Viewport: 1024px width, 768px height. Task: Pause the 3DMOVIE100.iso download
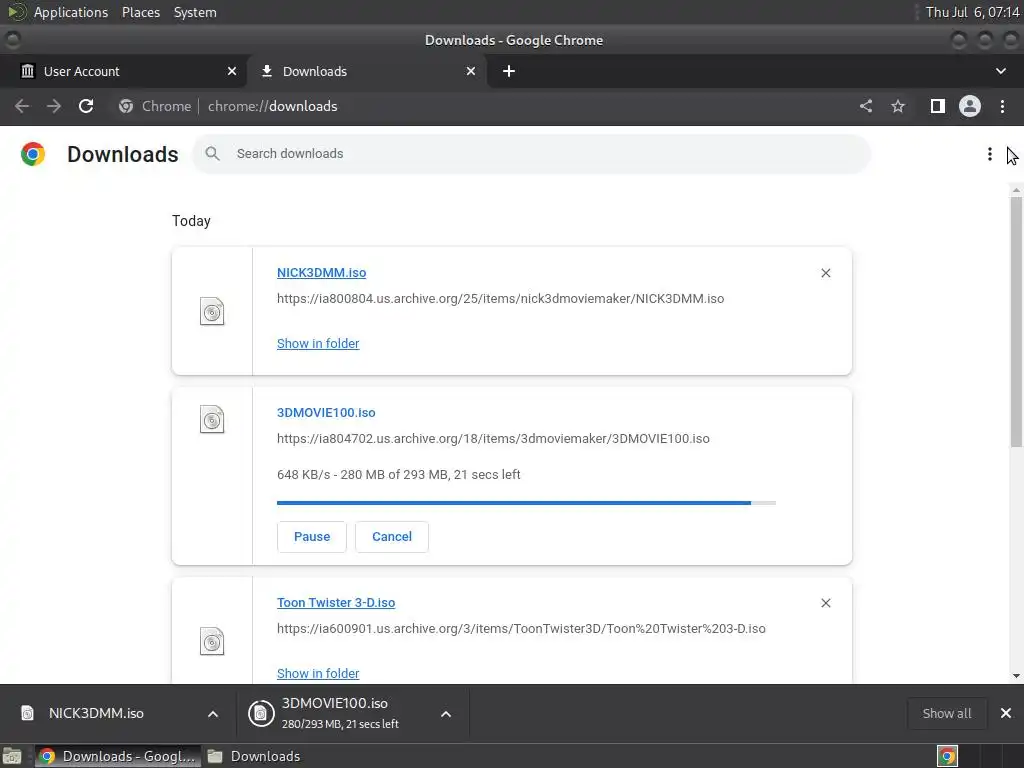312,537
